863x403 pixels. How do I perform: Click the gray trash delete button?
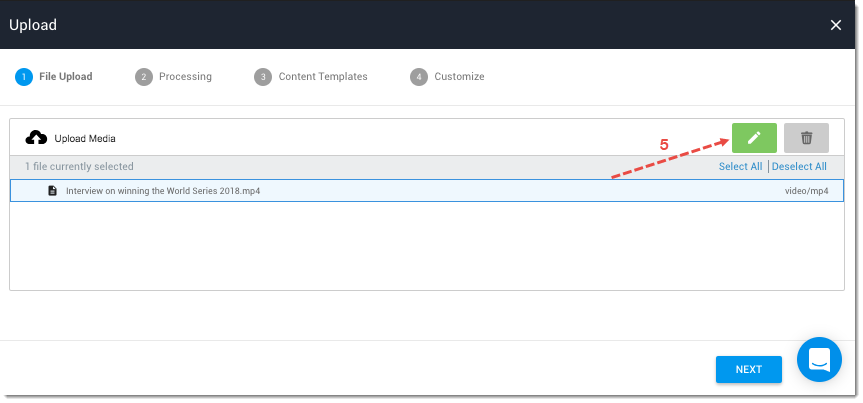(806, 138)
